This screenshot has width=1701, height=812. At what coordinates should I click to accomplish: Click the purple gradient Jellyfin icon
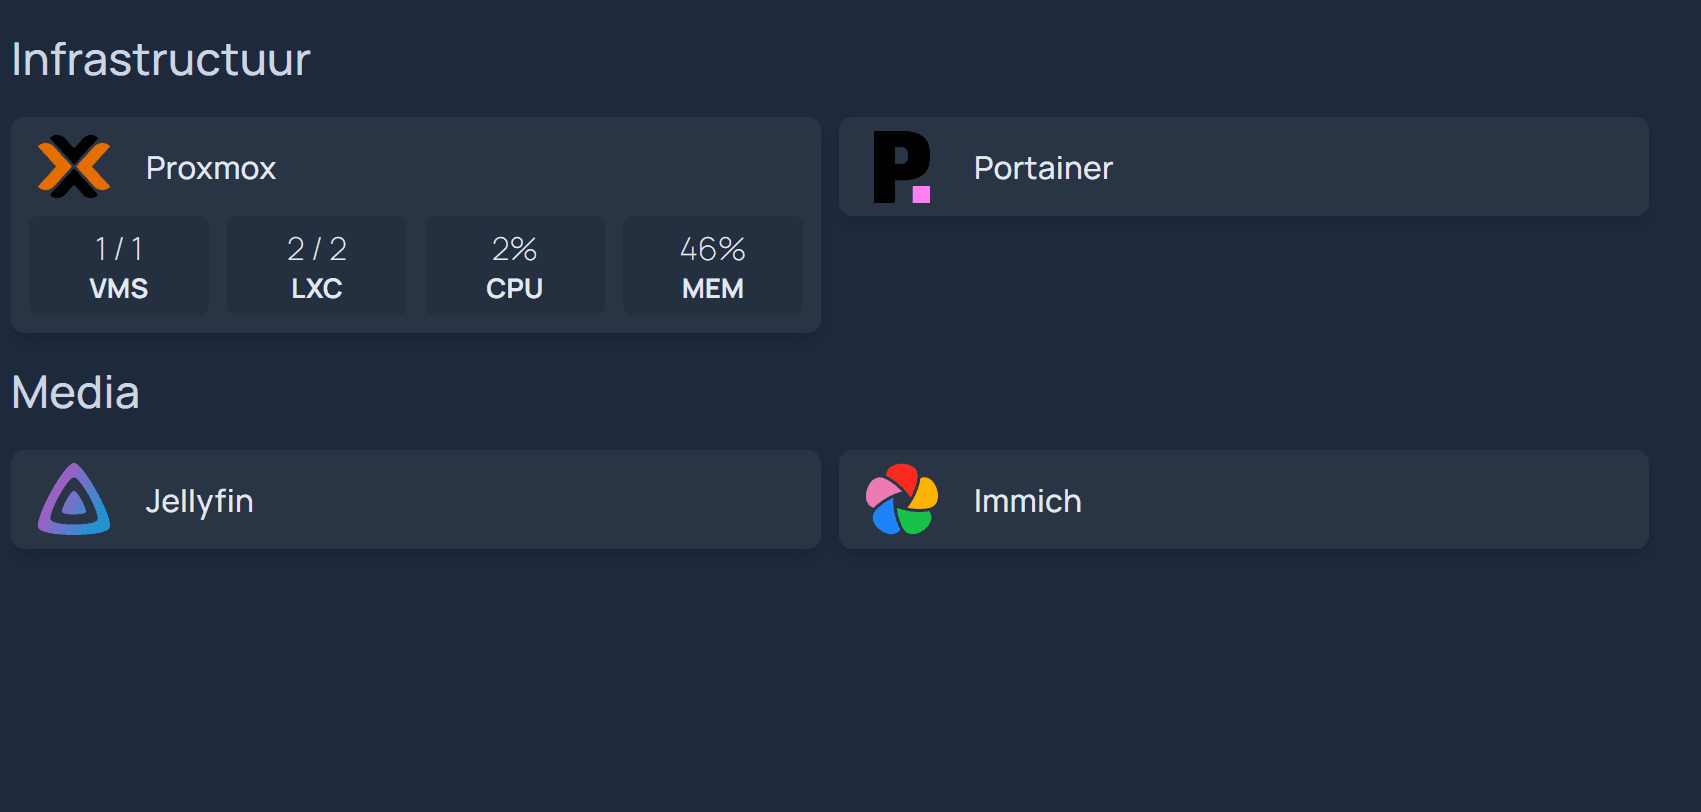point(74,499)
